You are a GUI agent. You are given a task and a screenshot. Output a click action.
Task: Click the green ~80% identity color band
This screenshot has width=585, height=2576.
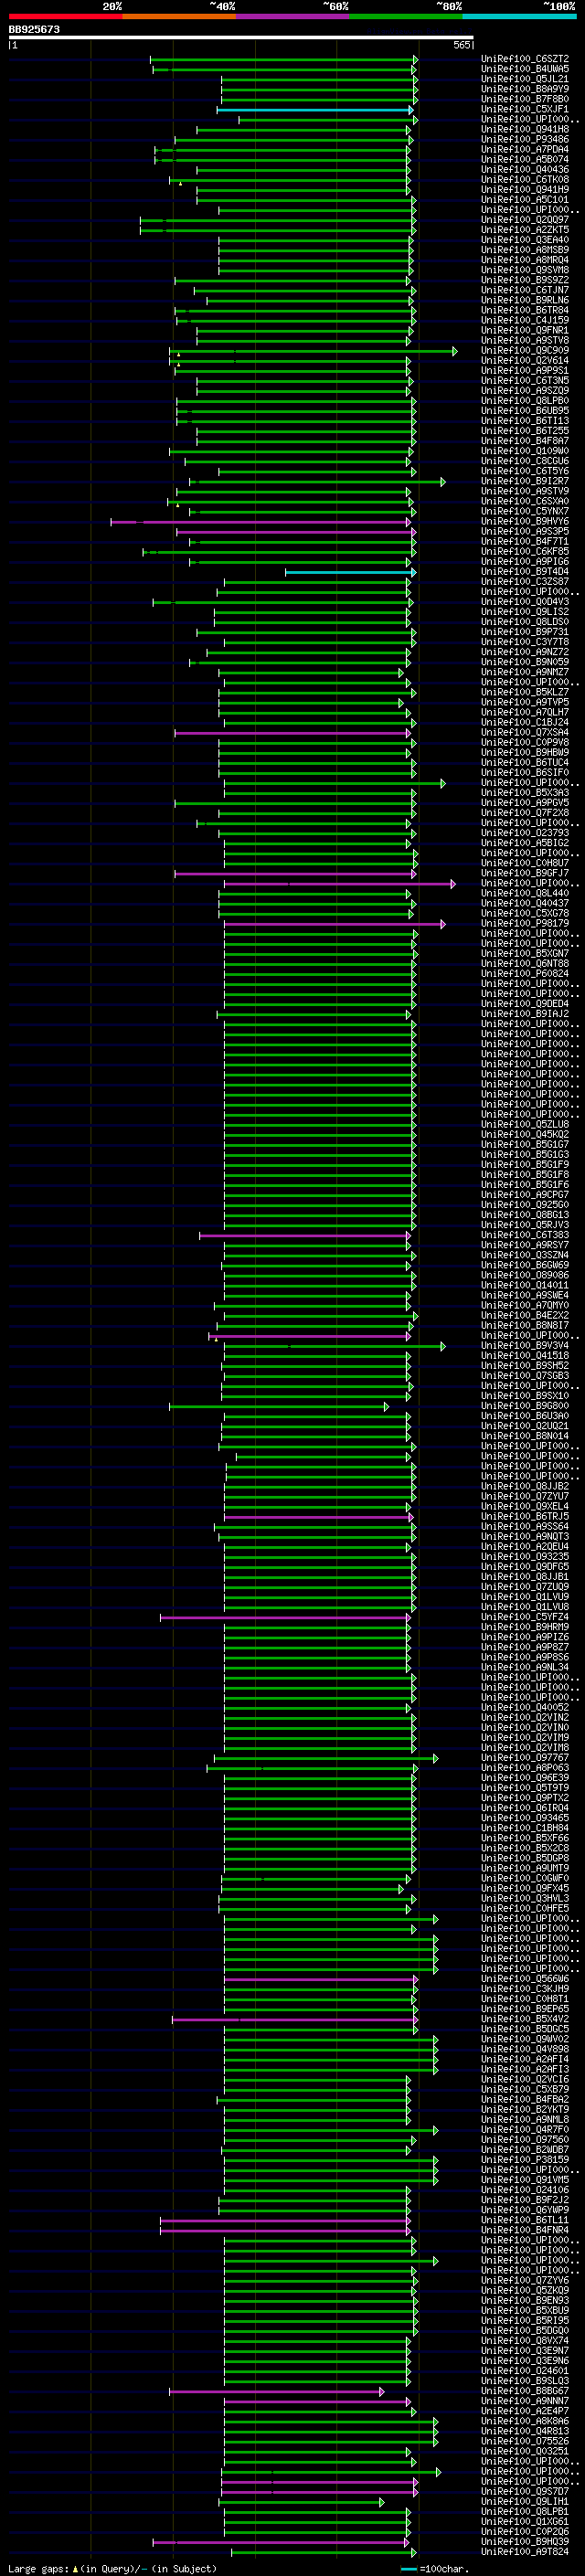pyautogui.click(x=406, y=16)
